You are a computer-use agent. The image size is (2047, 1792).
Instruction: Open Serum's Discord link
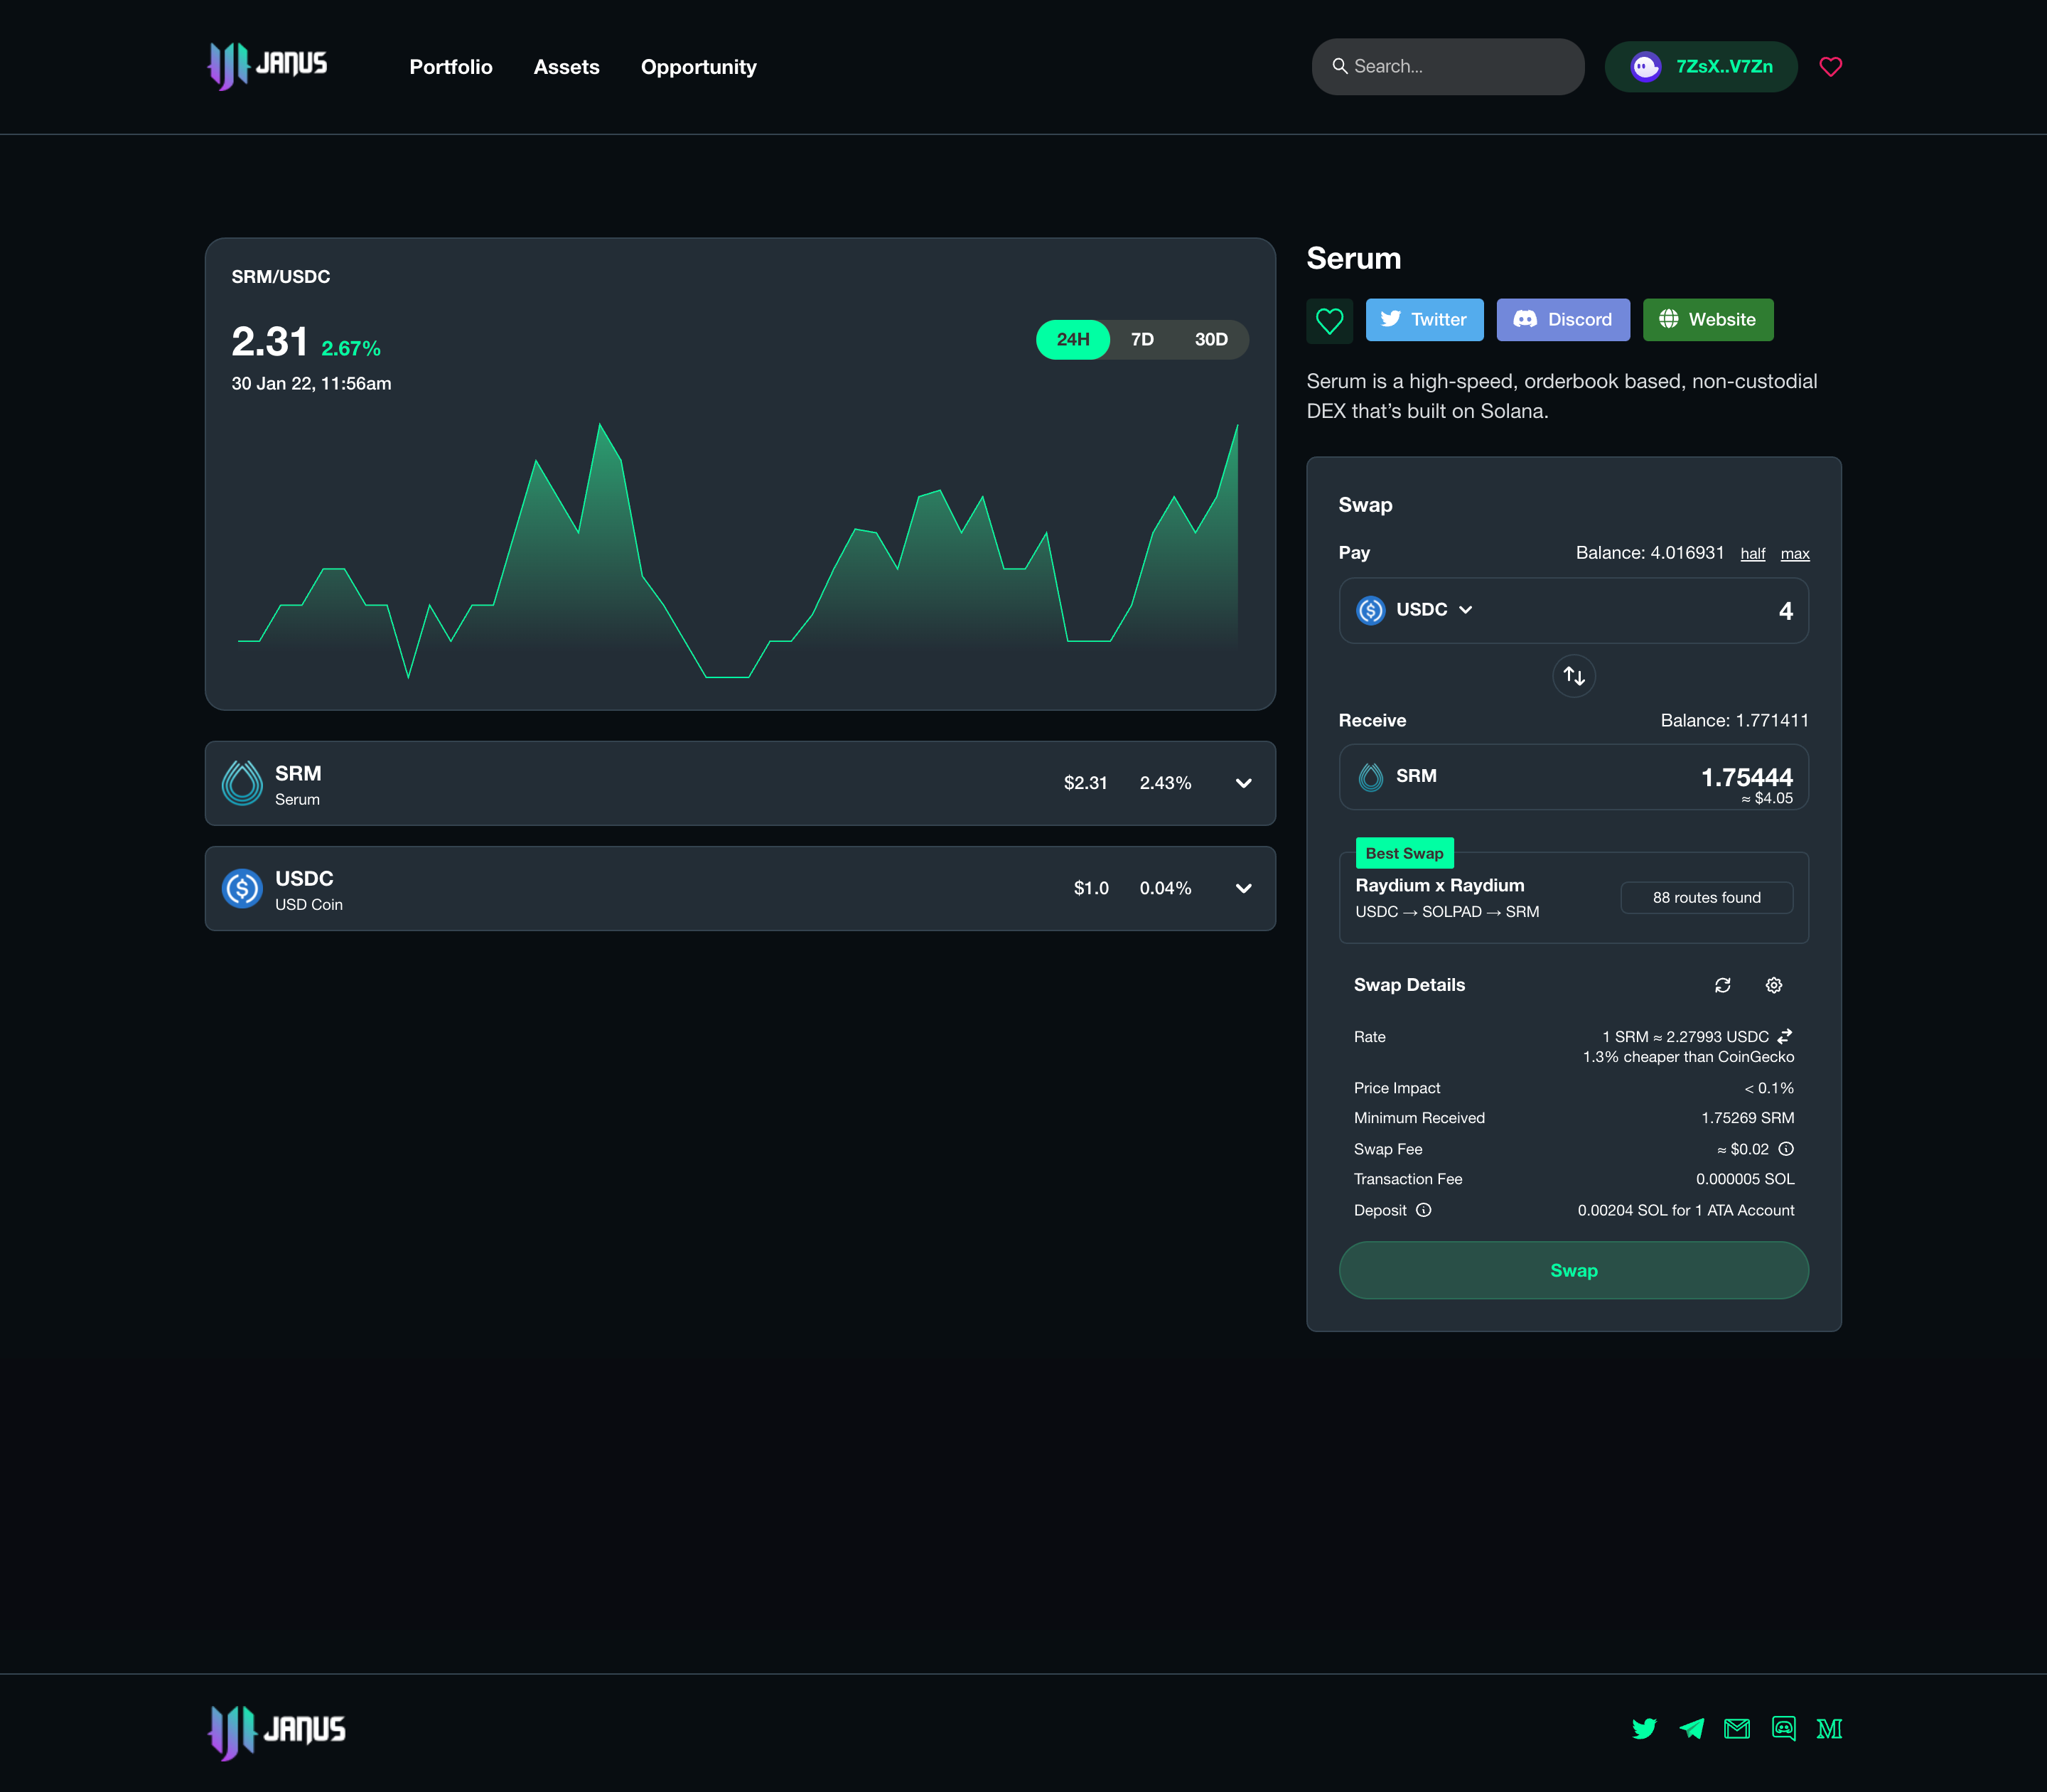click(1562, 320)
